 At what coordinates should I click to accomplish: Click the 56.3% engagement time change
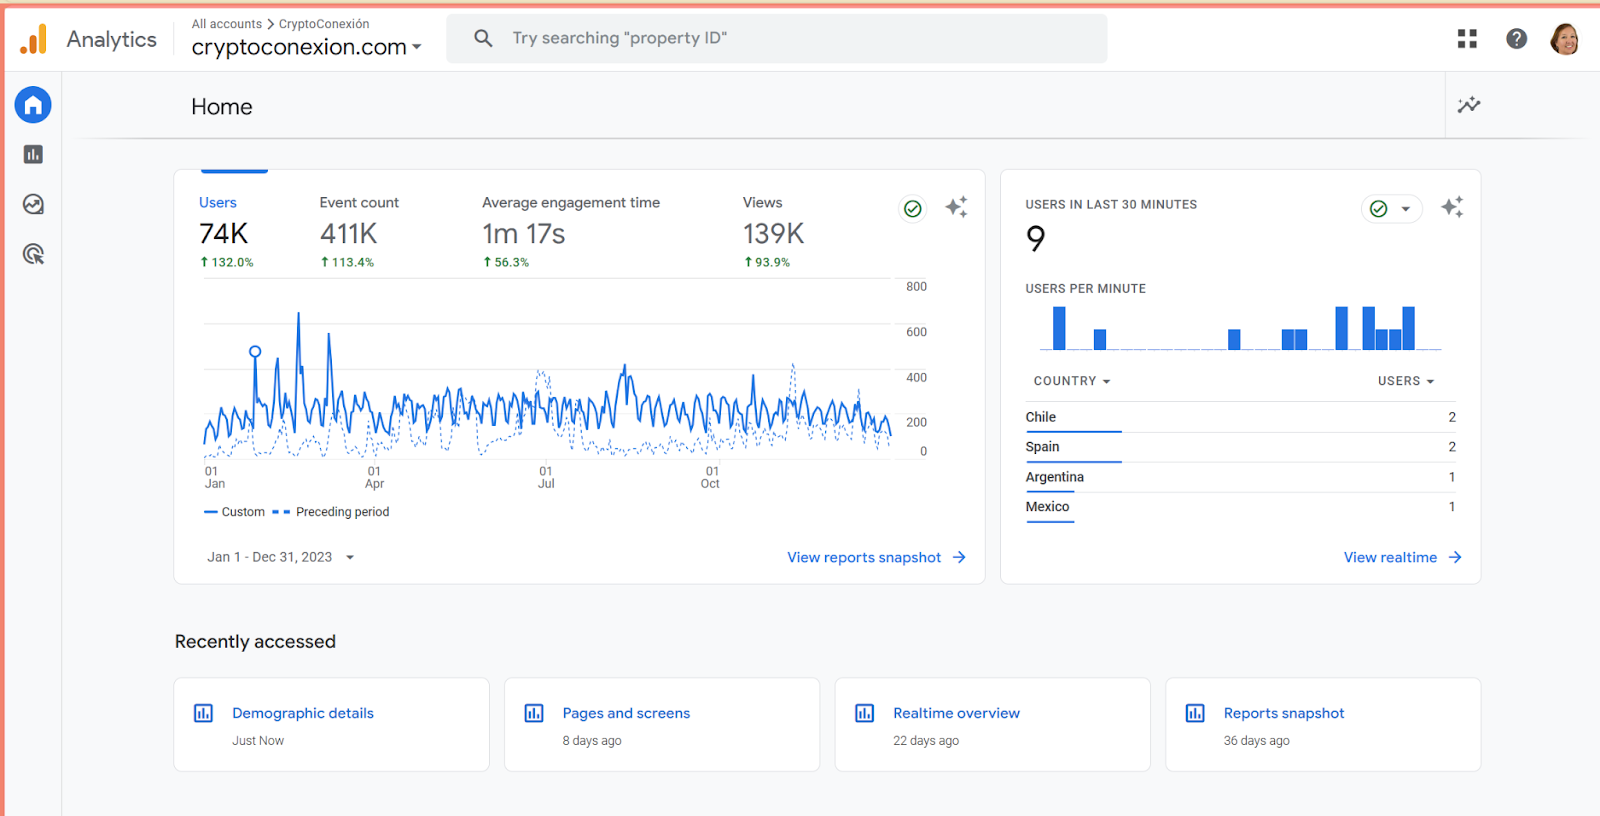(506, 262)
